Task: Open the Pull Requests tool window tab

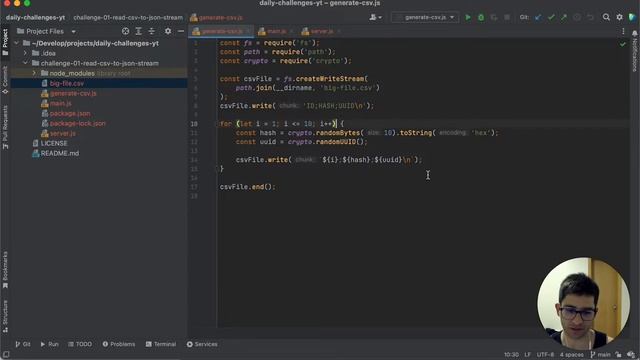Action: pyautogui.click(x=5, y=127)
